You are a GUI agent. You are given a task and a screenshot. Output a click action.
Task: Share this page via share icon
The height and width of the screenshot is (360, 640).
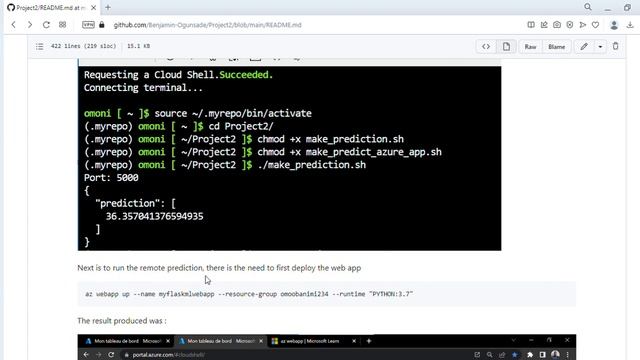pos(544,25)
